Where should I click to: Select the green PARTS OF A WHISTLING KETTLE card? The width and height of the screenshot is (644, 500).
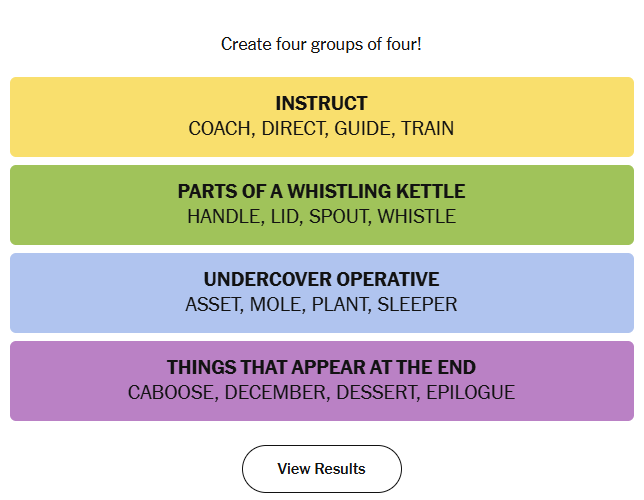[322, 205]
